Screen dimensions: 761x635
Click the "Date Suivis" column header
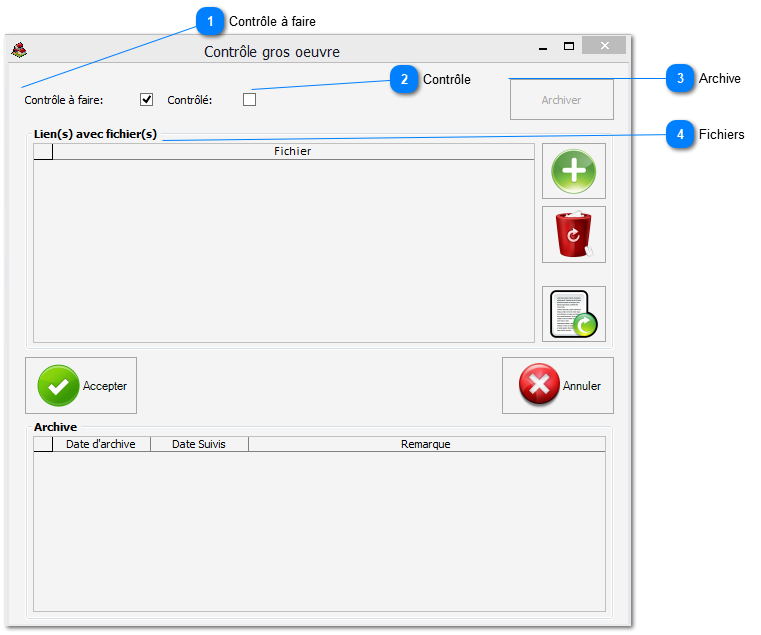pos(199,444)
